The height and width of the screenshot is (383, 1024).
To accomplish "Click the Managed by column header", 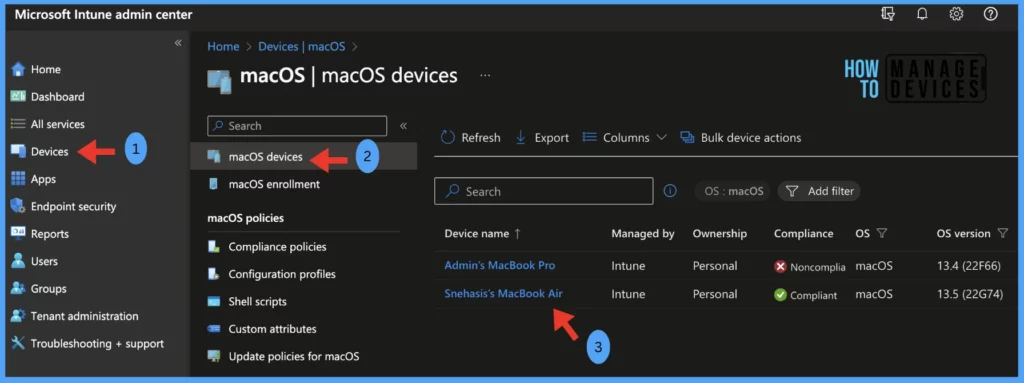I will click(643, 233).
